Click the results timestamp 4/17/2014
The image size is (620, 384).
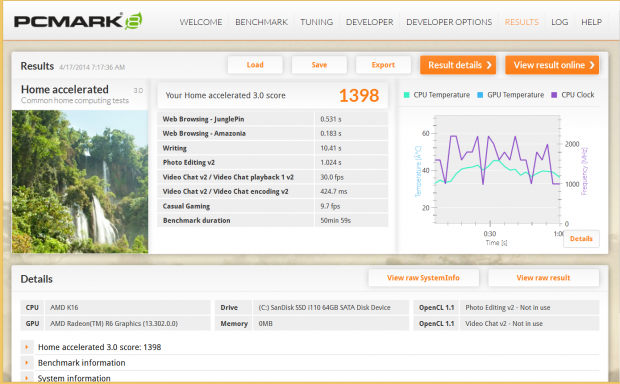tap(92, 67)
